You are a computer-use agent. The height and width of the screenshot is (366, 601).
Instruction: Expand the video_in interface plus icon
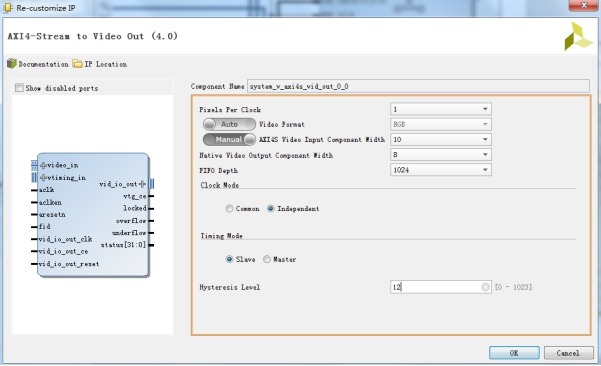point(43,165)
